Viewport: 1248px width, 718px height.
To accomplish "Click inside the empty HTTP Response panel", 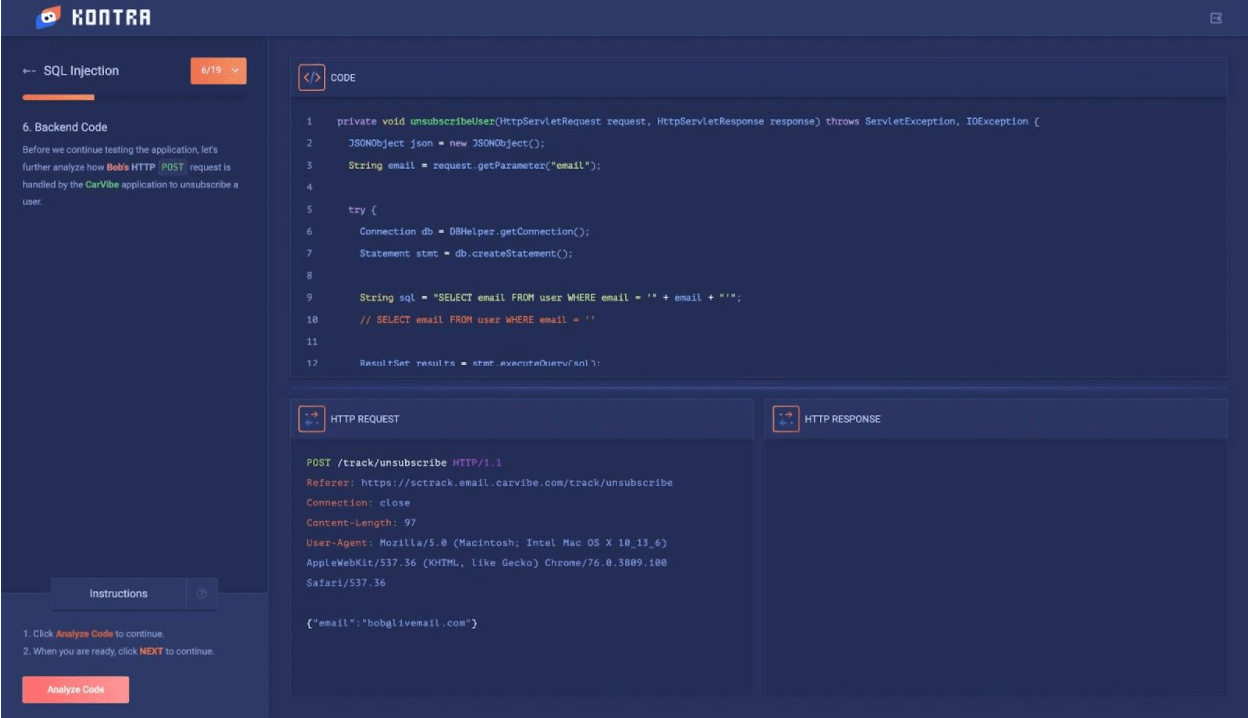I will coord(995,565).
